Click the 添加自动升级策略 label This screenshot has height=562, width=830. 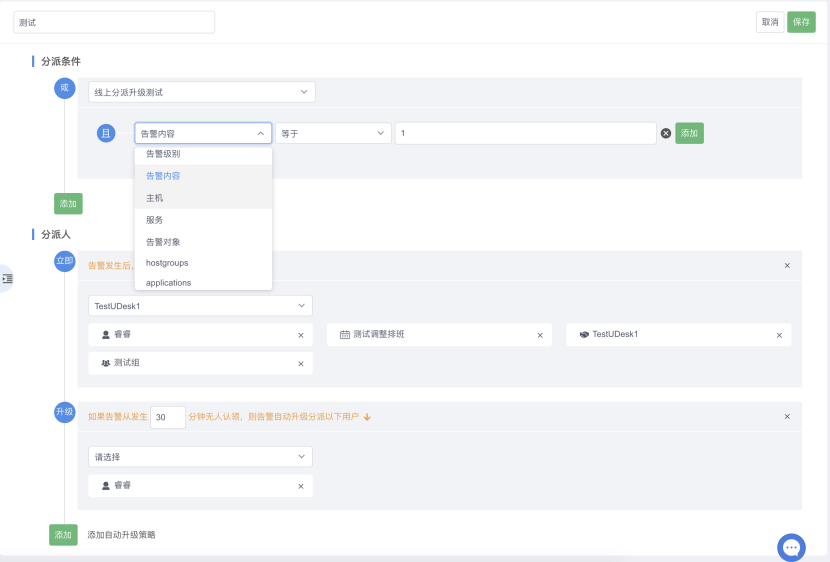pos(121,535)
